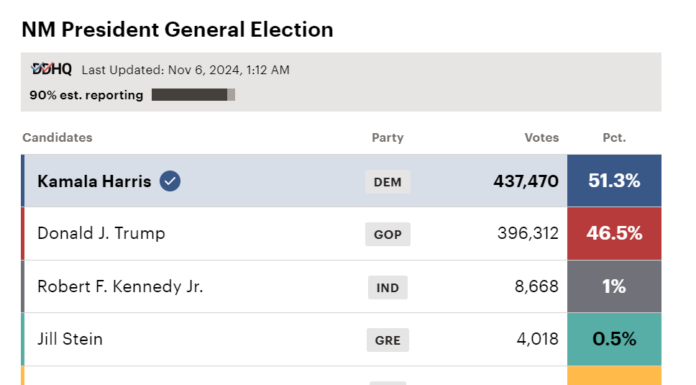The width and height of the screenshot is (696, 385).
Task: Select the GOP party badge
Action: click(x=388, y=234)
